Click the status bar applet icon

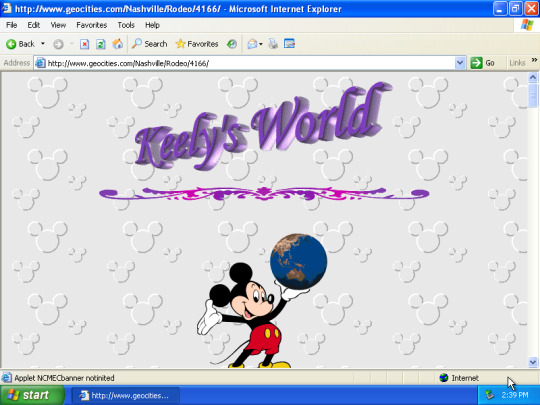pyautogui.click(x=7, y=378)
